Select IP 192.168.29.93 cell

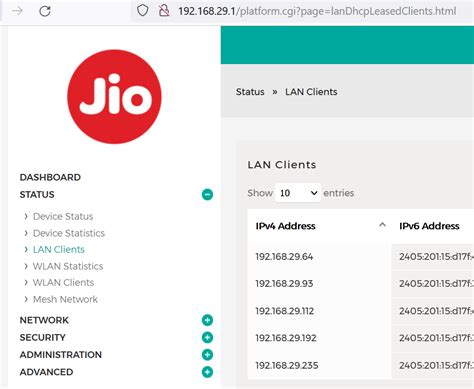(284, 284)
